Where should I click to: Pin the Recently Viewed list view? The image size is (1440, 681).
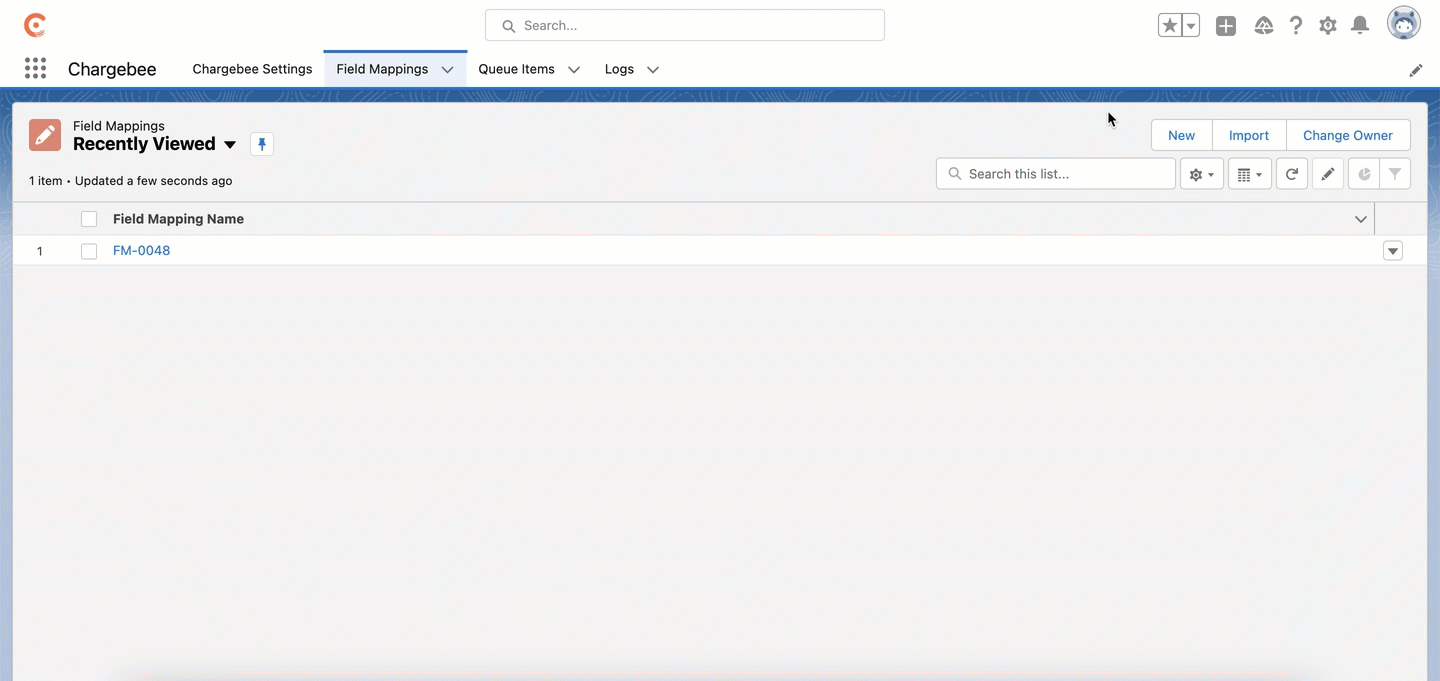(262, 144)
